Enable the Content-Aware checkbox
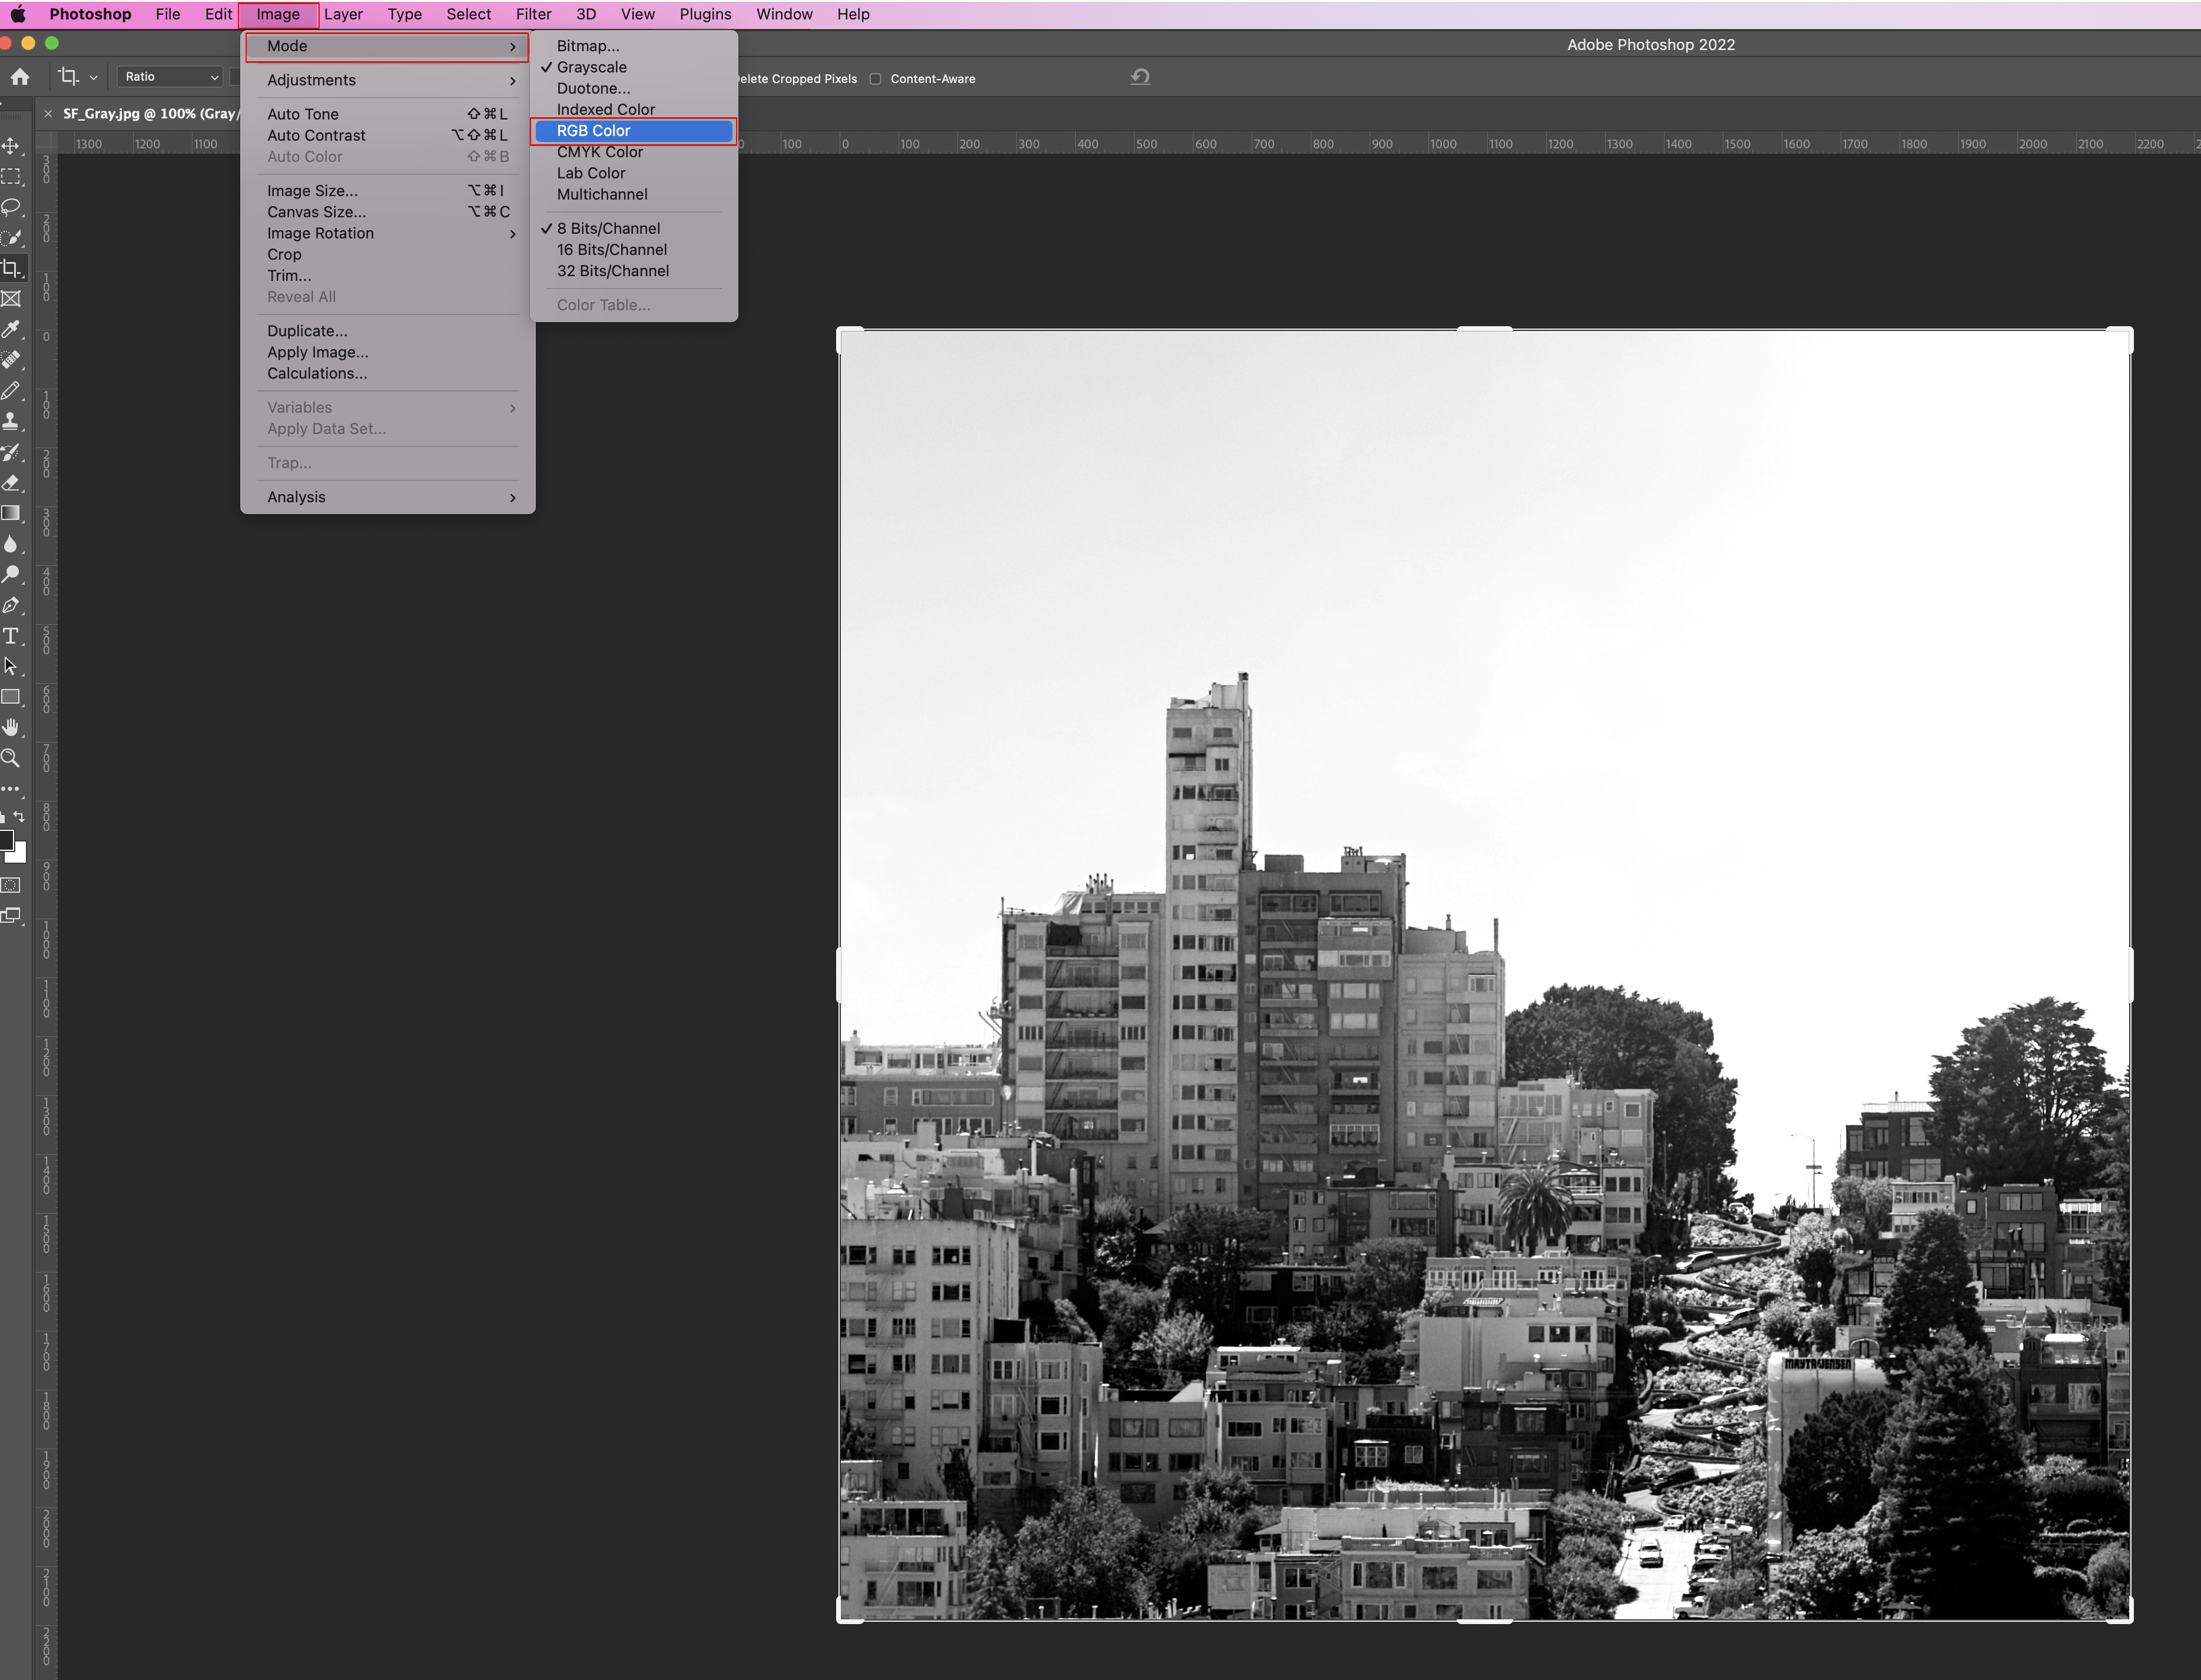This screenshot has width=2201, height=1680. click(875, 79)
